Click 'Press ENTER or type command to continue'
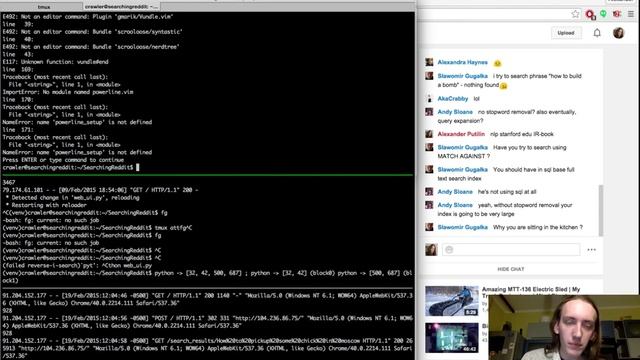640x360 pixels. pyautogui.click(x=63, y=160)
